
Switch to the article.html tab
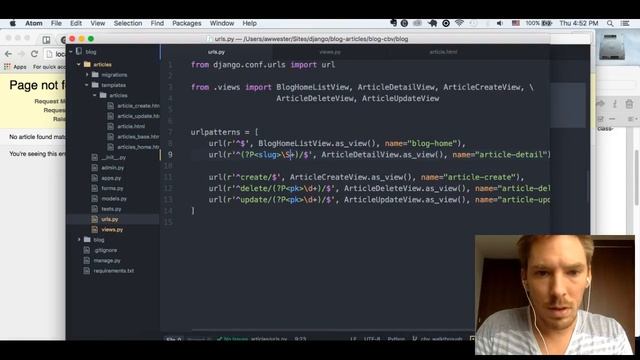[443, 52]
